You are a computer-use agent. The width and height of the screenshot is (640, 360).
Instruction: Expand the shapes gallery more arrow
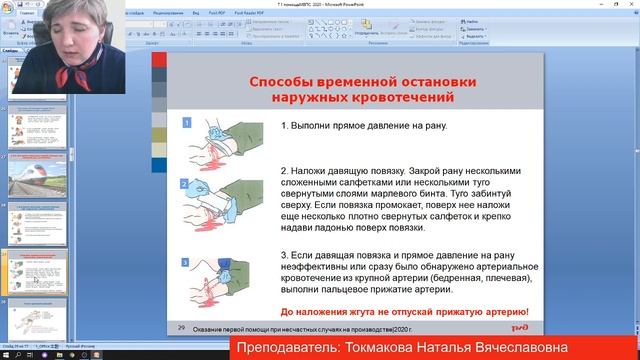pos(351,36)
